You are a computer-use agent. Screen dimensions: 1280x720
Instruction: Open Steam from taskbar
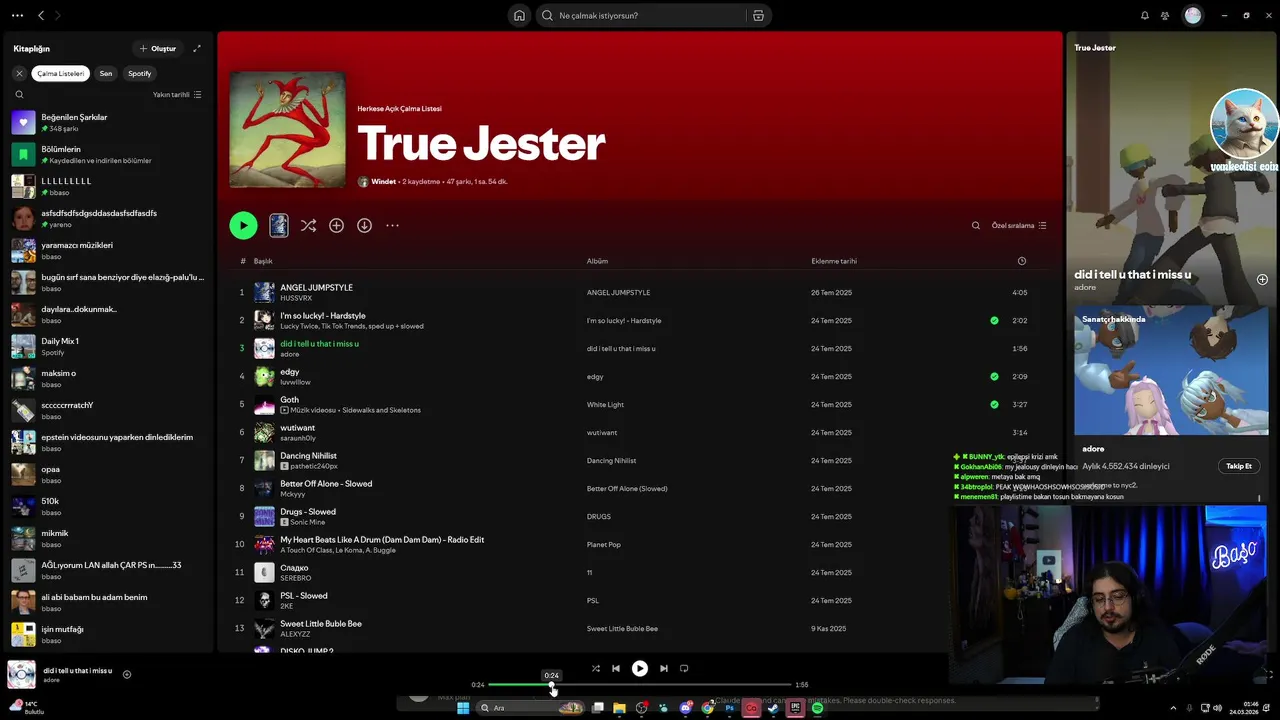coord(773,708)
